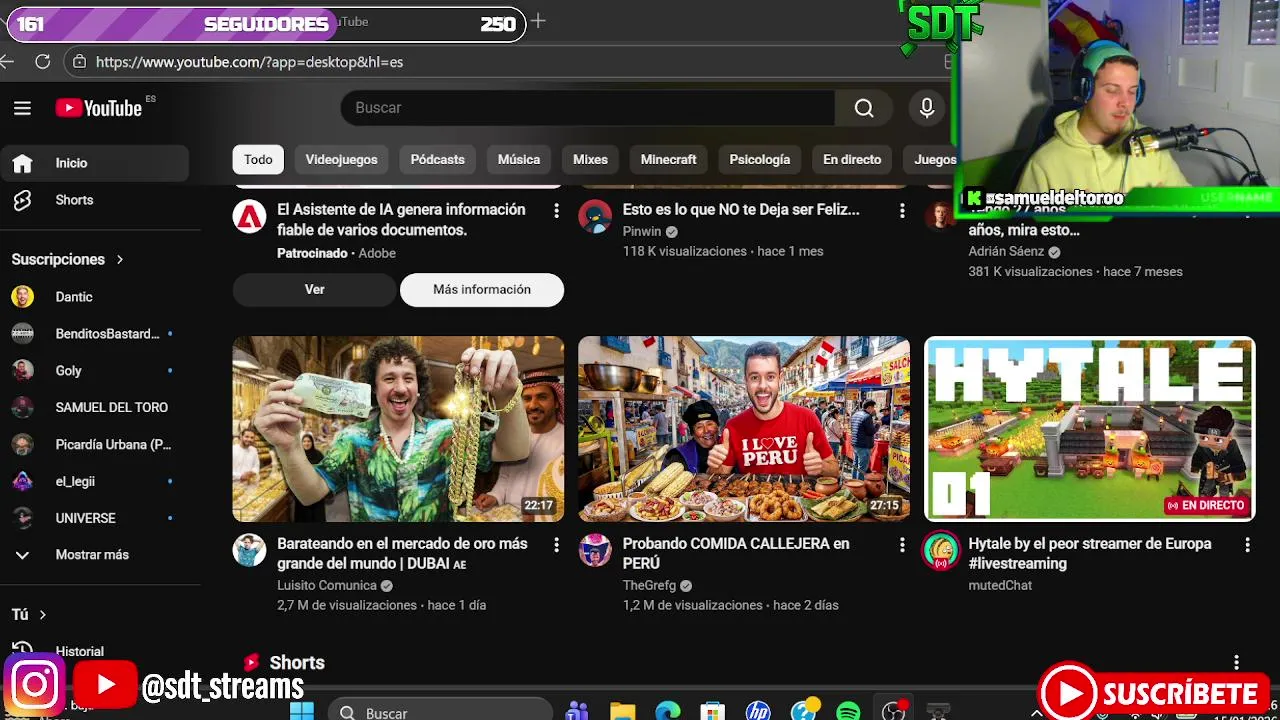Open Shorts in the sidebar
The width and height of the screenshot is (1280, 720).
95,200
